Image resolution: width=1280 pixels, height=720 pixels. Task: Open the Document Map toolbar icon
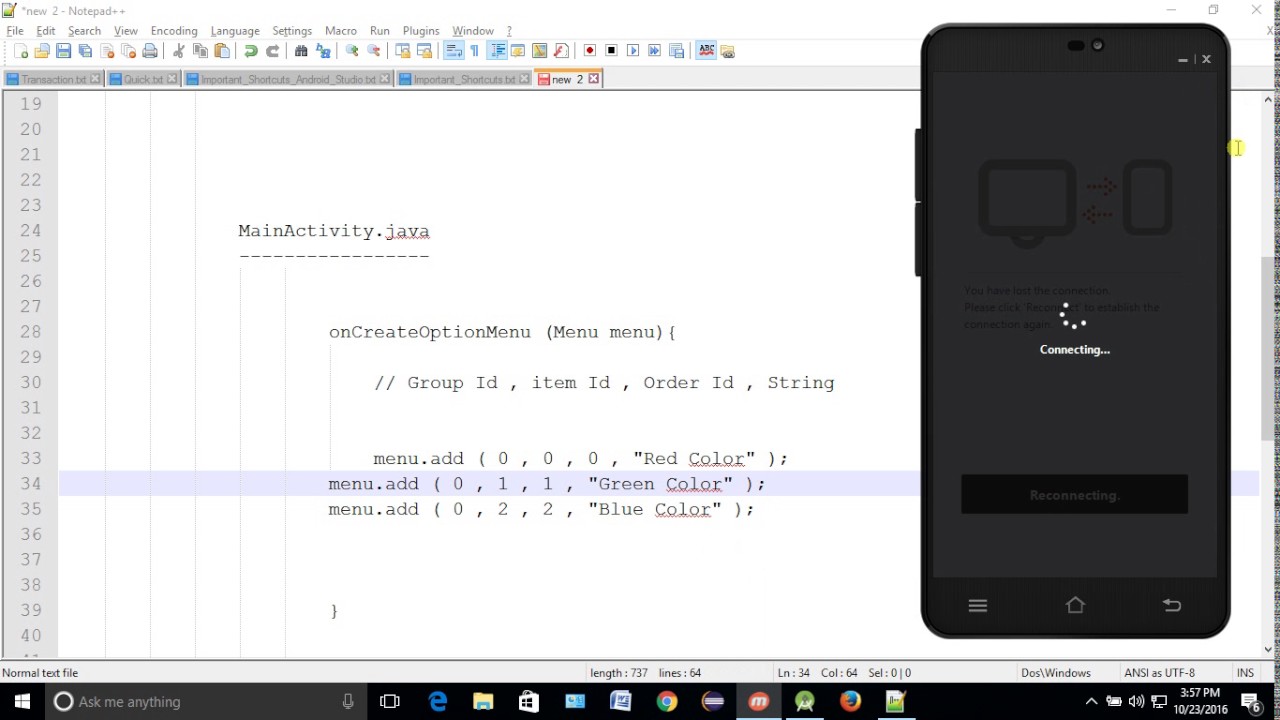pos(540,51)
